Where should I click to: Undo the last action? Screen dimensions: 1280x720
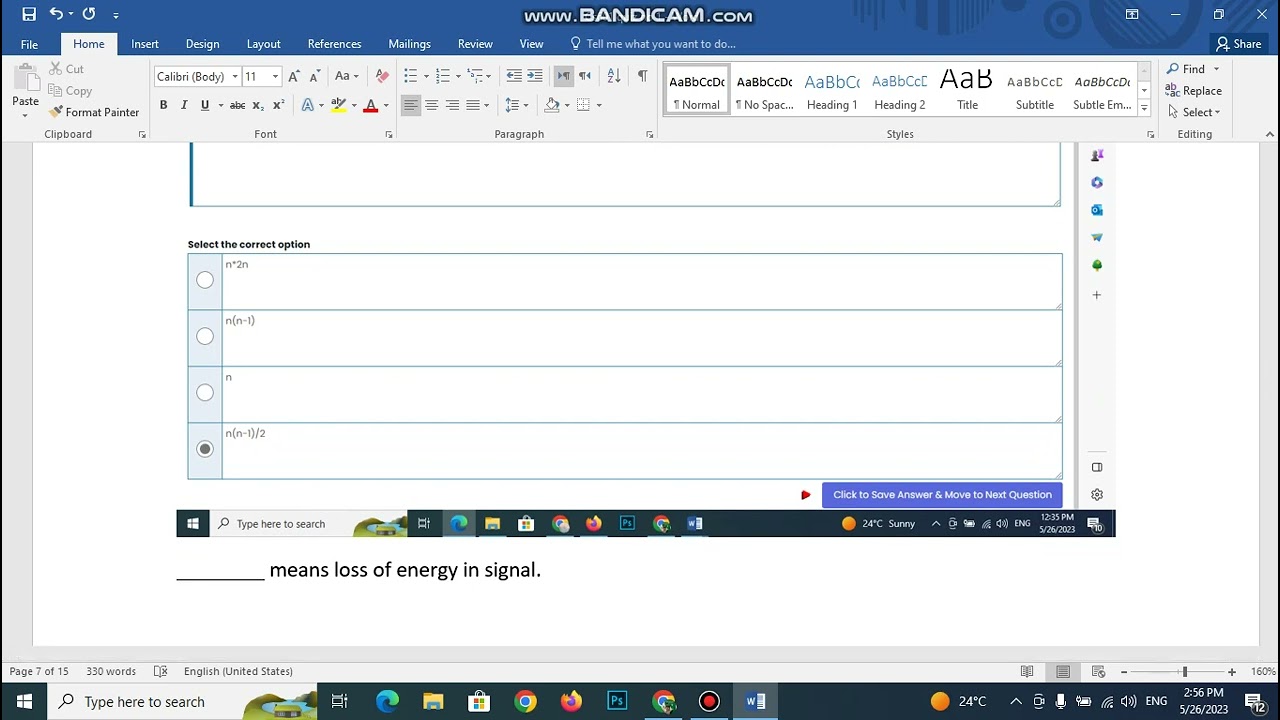point(56,14)
